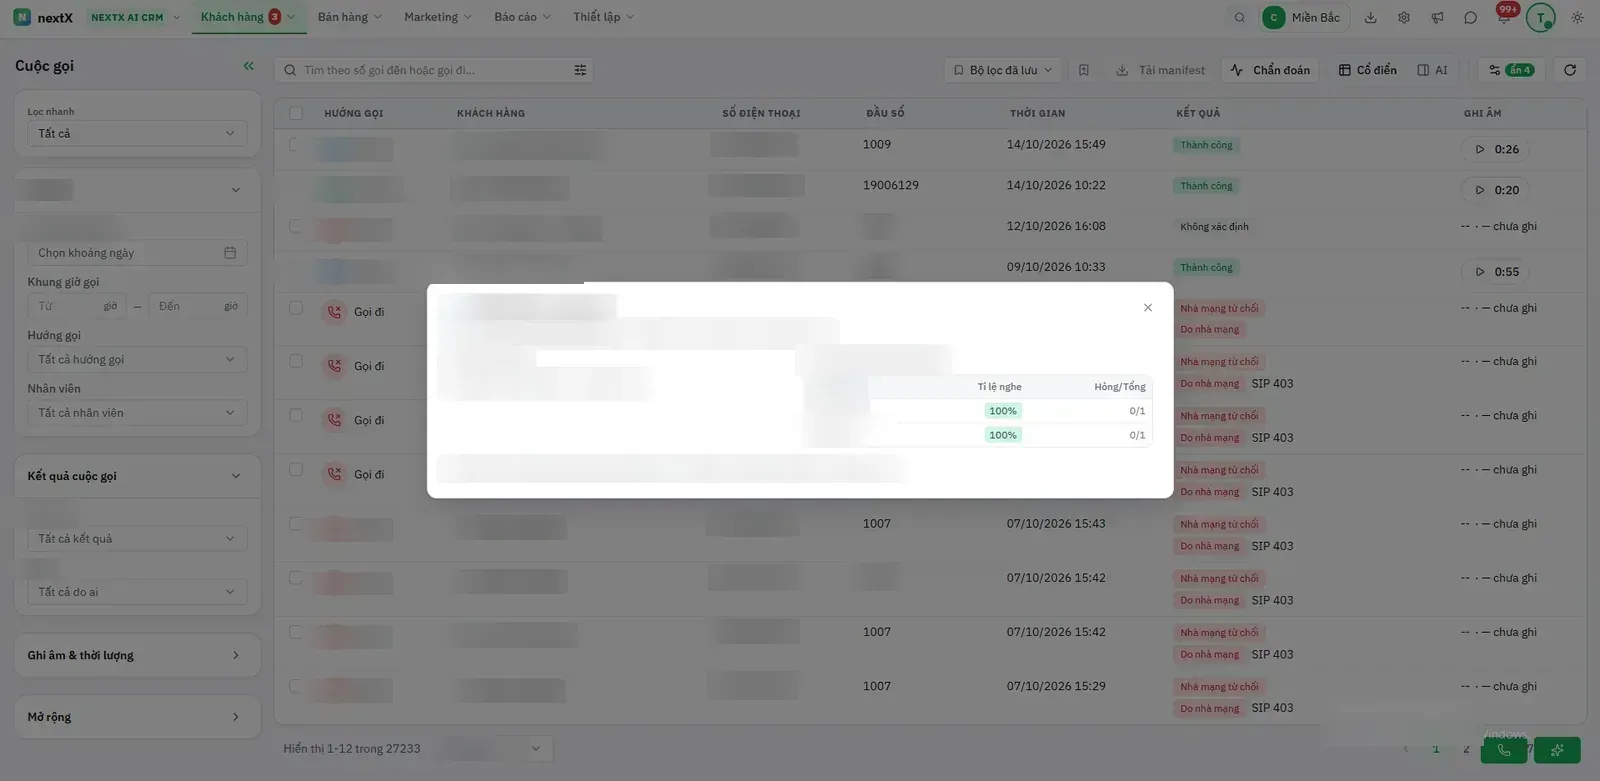
Task: Save current filter with bookmark icon
Action: 1083,70
